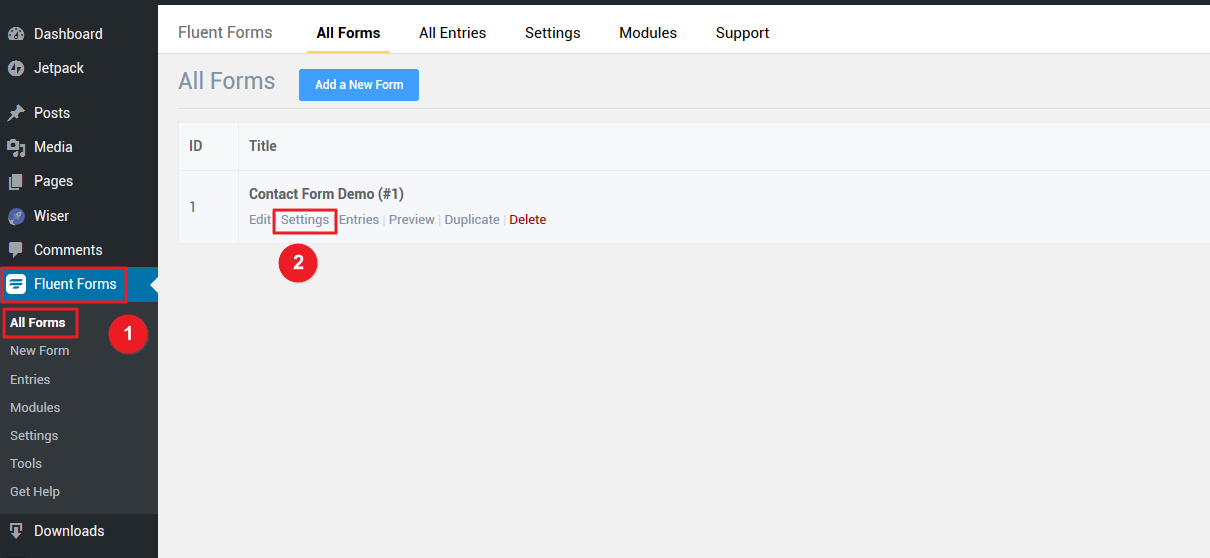Switch to the Modules tab
The width and height of the screenshot is (1210, 558).
pyautogui.click(x=648, y=33)
